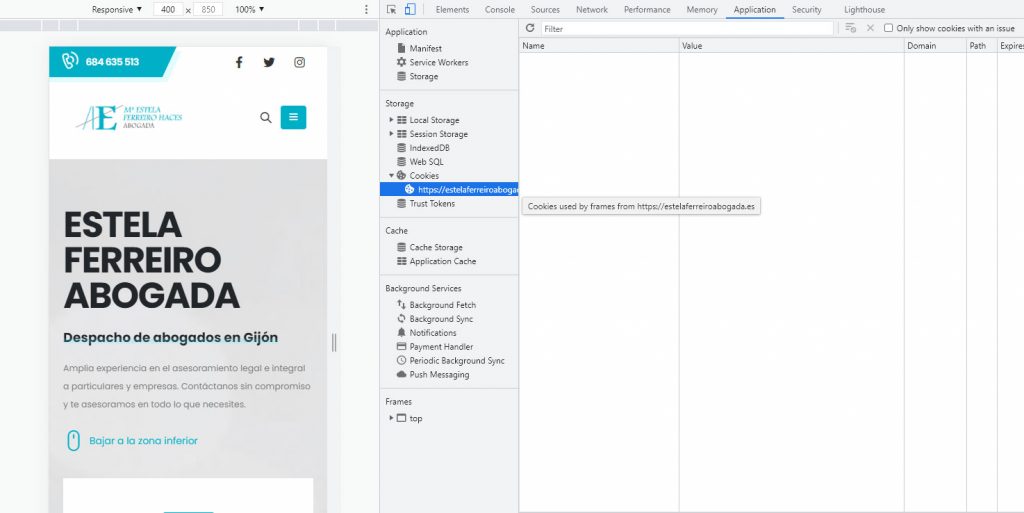
Task: Expand the Session Storage tree
Action: pos(391,134)
